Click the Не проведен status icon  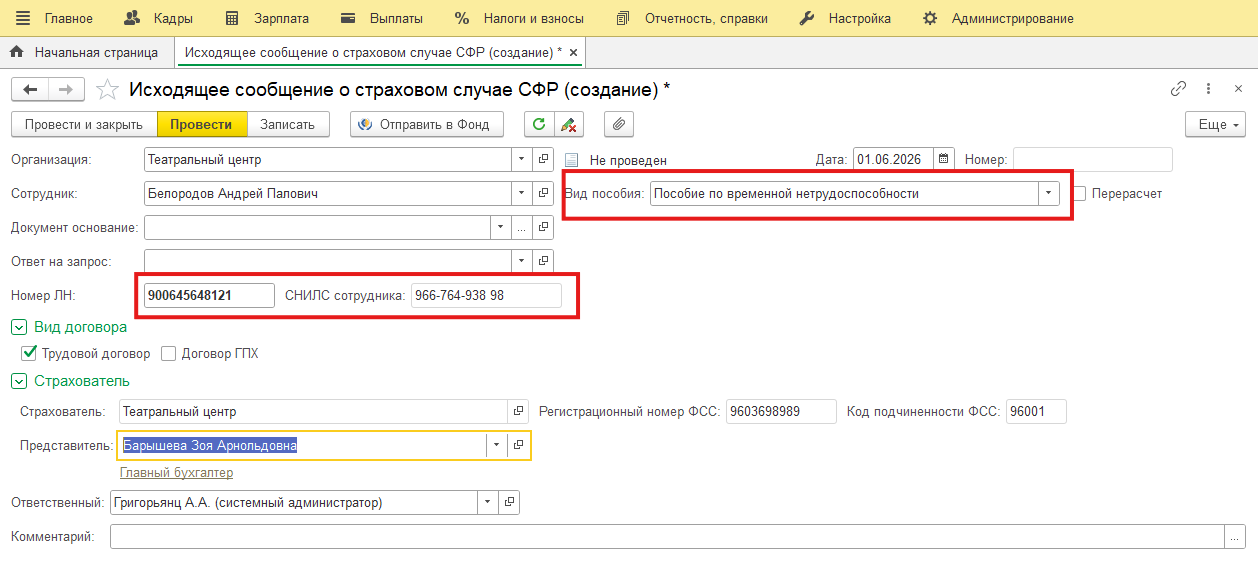tap(572, 160)
